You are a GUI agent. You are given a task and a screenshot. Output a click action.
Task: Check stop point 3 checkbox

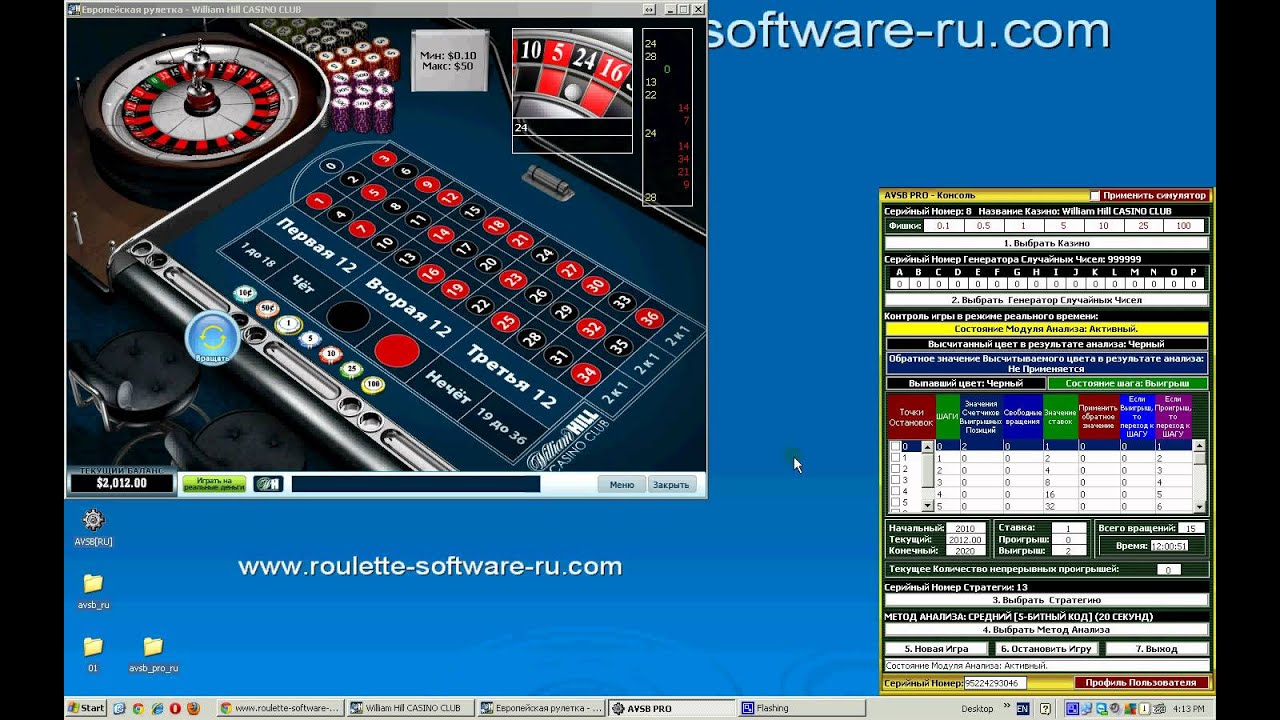point(896,480)
